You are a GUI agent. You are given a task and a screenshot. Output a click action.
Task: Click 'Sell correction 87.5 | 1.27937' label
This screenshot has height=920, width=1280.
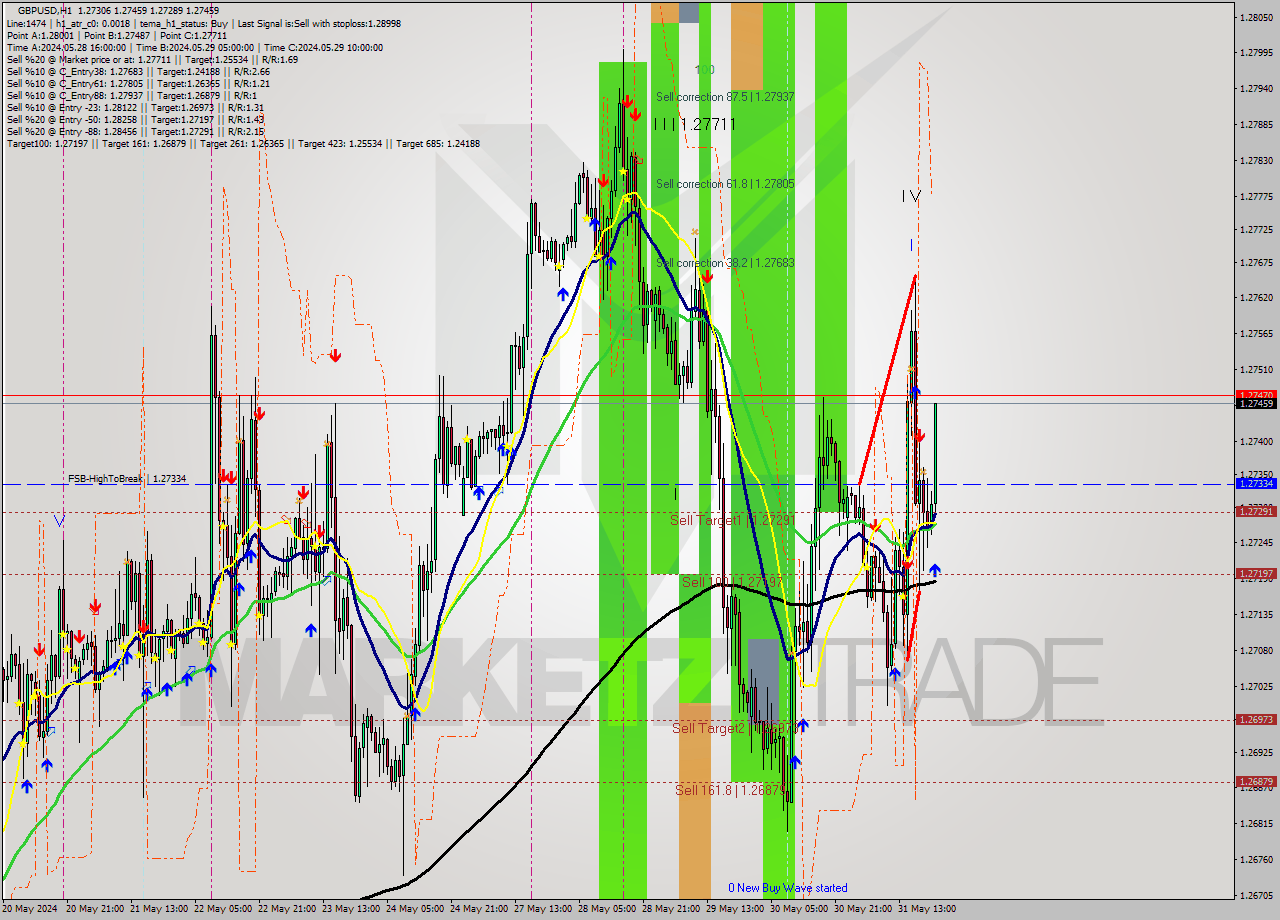click(725, 97)
